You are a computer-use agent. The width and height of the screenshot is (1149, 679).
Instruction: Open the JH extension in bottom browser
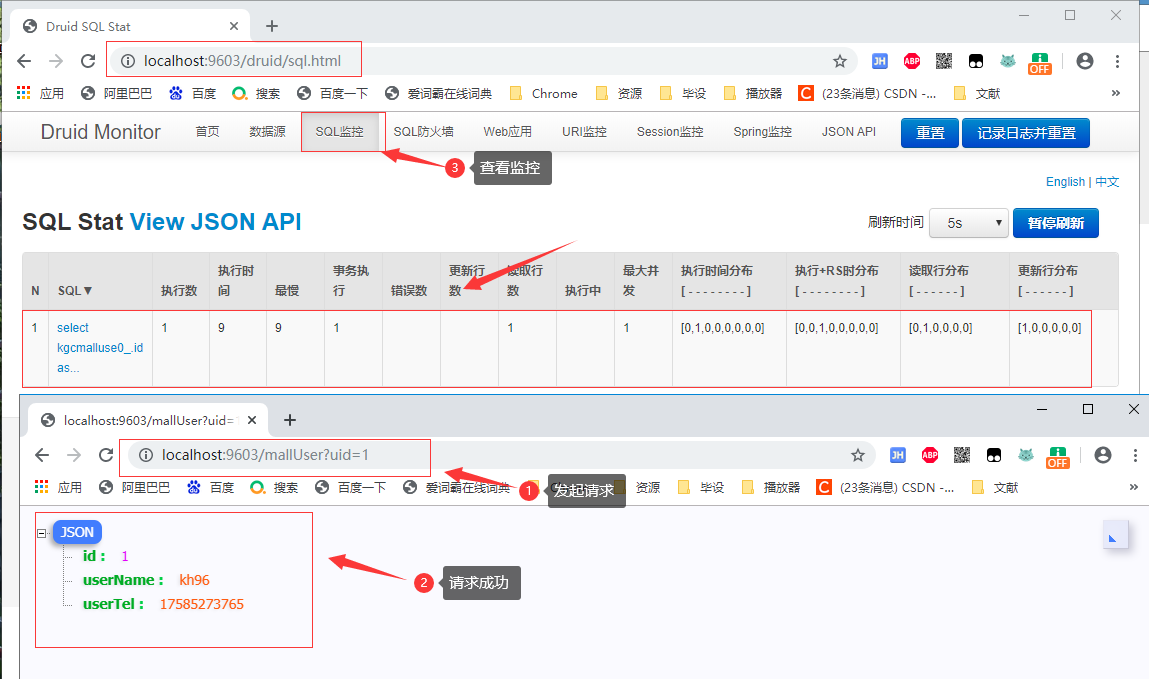[897, 455]
